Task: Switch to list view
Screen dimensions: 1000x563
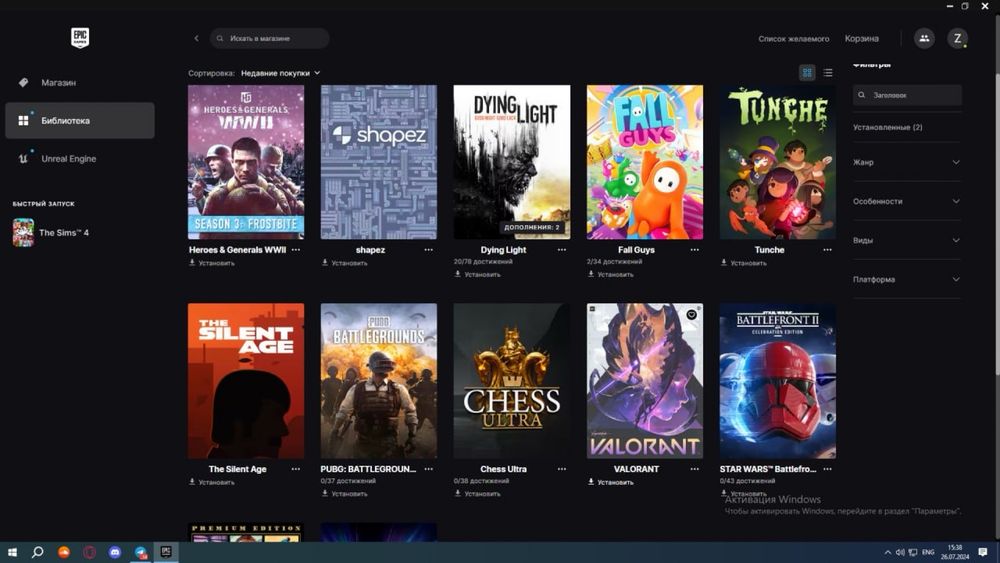Action: (828, 73)
